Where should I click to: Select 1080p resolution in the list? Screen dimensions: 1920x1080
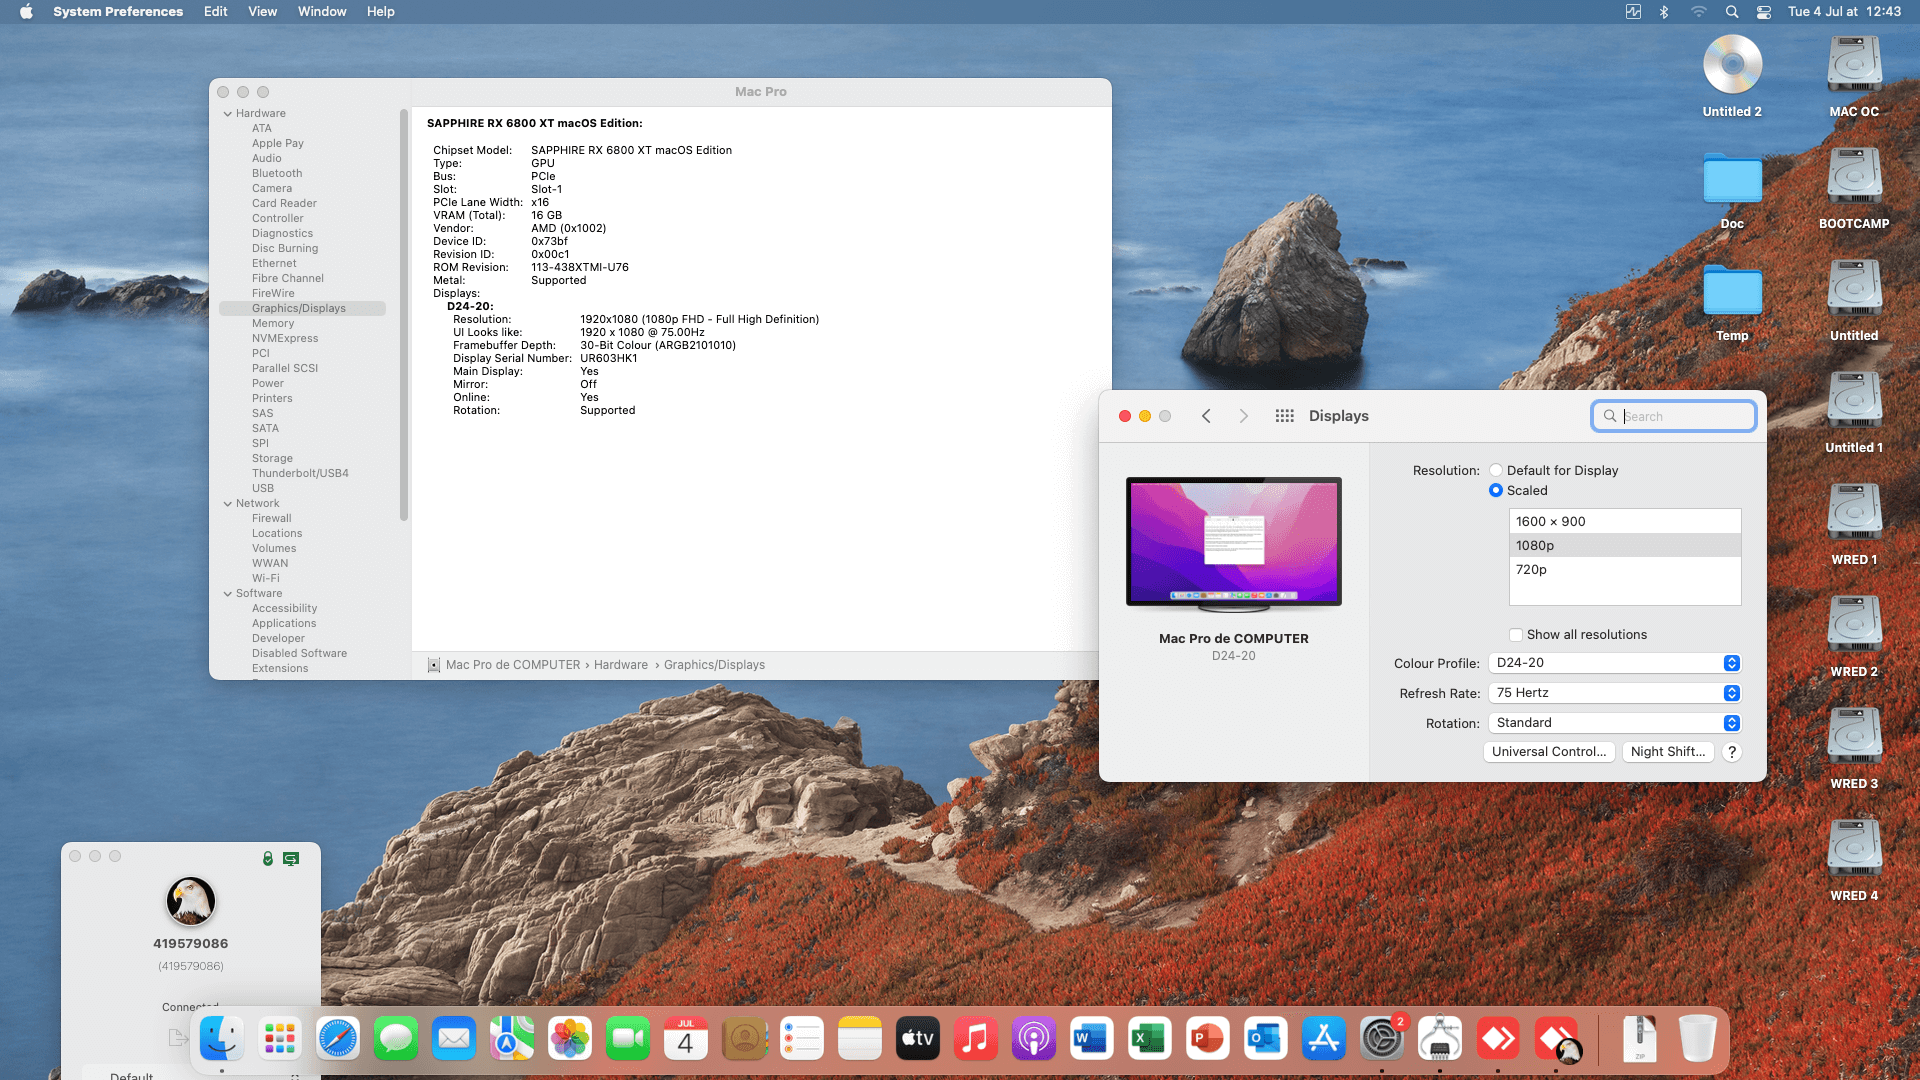tap(1625, 545)
